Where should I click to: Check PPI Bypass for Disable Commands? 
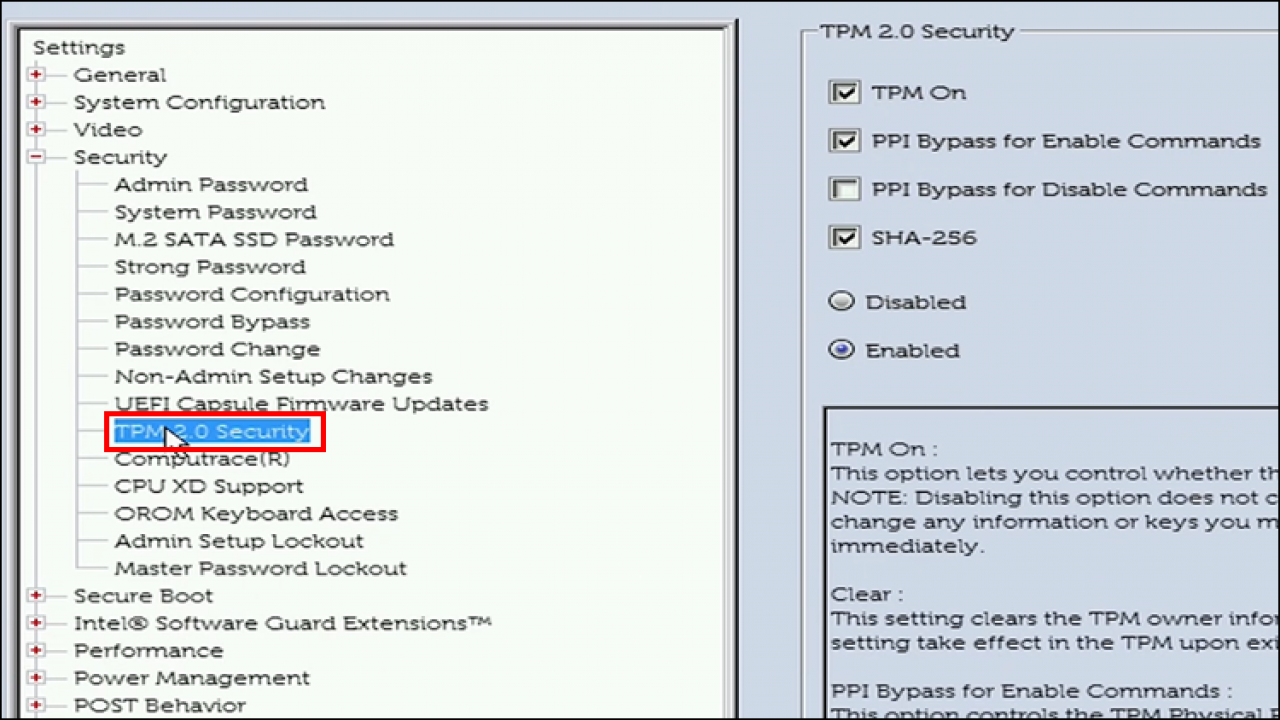pos(844,189)
